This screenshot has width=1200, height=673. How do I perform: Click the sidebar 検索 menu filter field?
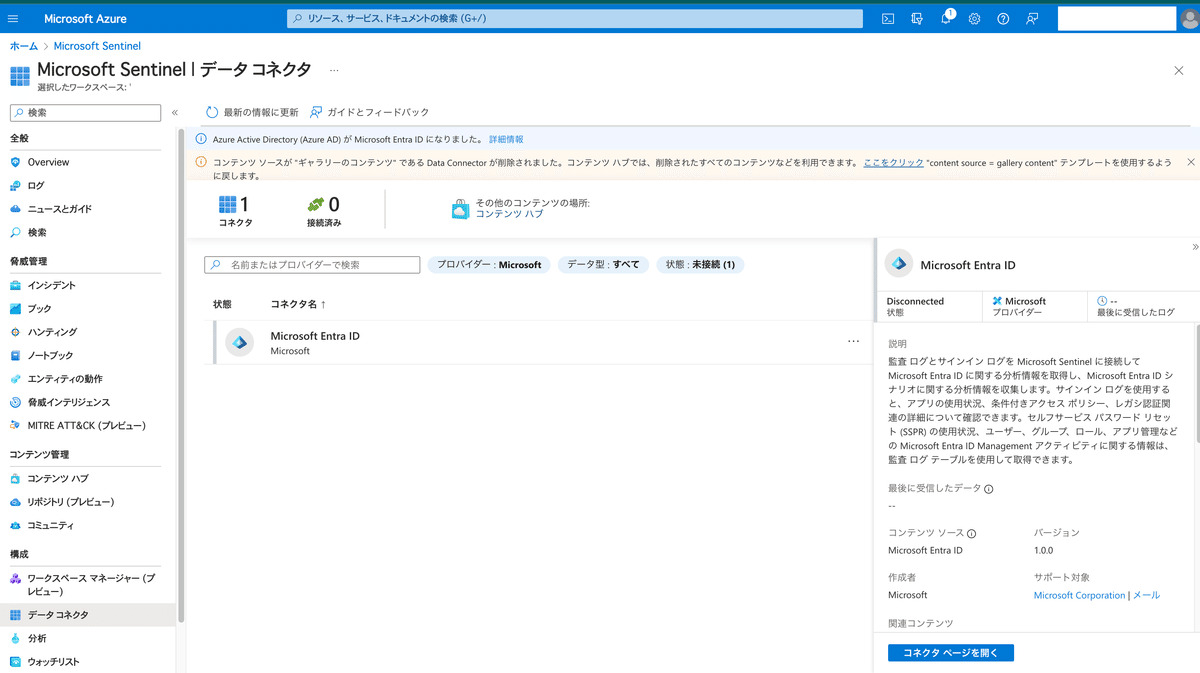coord(85,113)
